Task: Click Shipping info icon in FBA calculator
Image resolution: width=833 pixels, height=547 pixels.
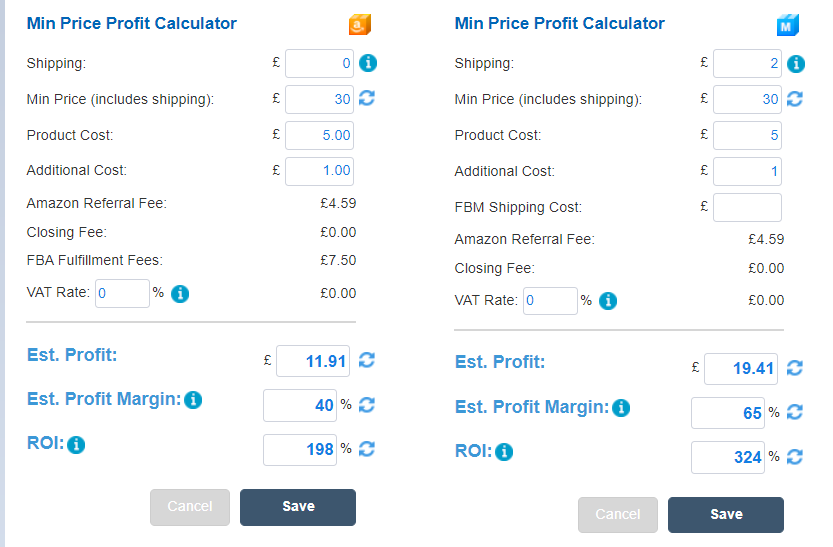Action: [x=367, y=63]
